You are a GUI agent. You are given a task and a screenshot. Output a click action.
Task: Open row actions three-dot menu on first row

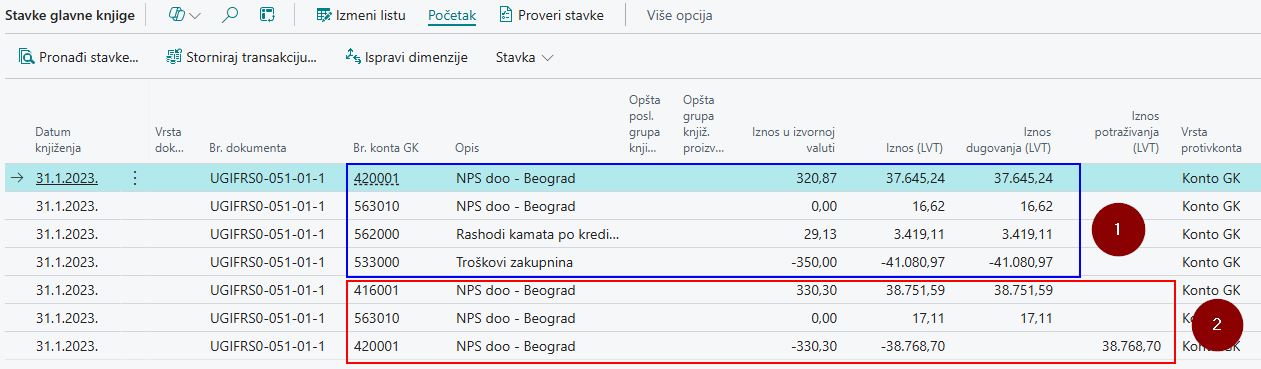135,178
